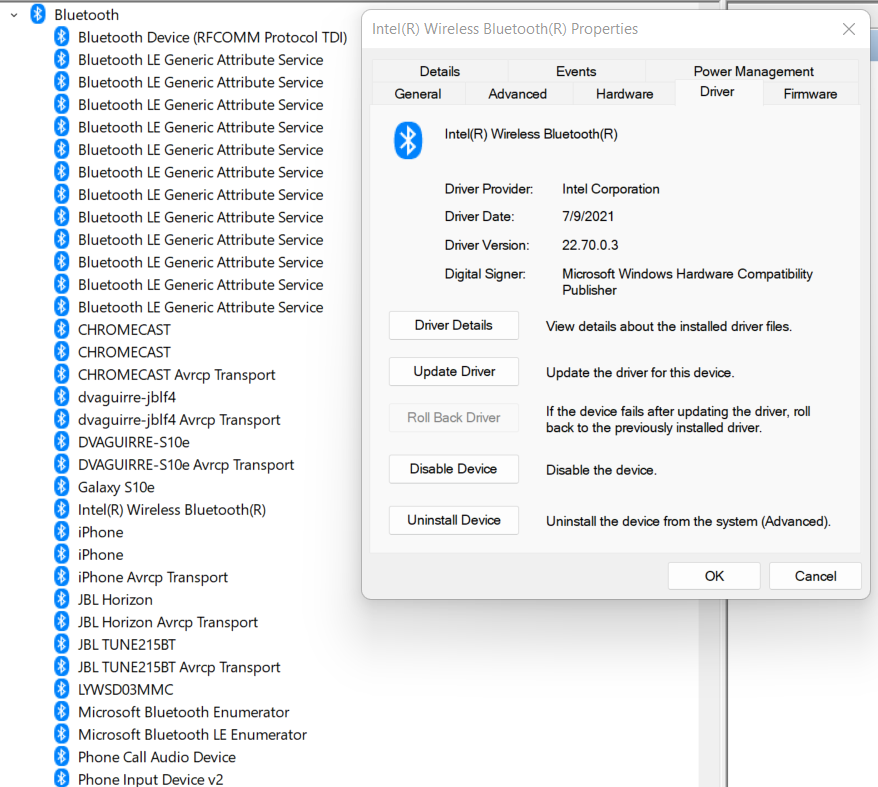
Task: Select Phone Input Device v2 entry
Action: (x=150, y=779)
